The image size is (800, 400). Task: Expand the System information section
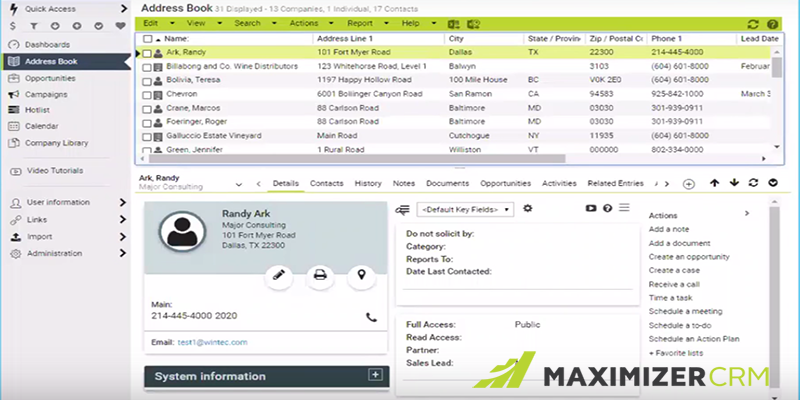pyautogui.click(x=376, y=375)
